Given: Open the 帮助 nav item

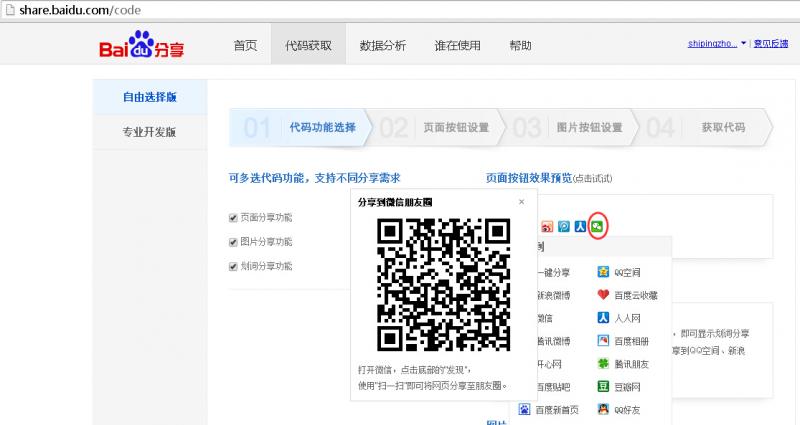Looking at the screenshot, I should [520, 45].
